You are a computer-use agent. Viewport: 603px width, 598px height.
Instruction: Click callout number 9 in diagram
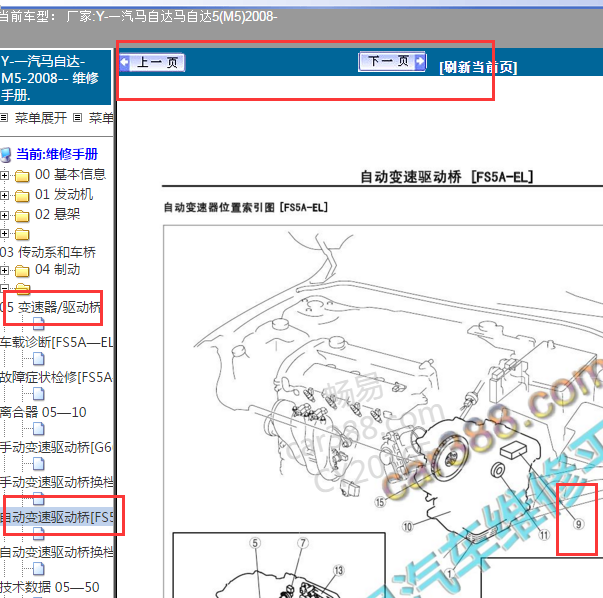578,524
